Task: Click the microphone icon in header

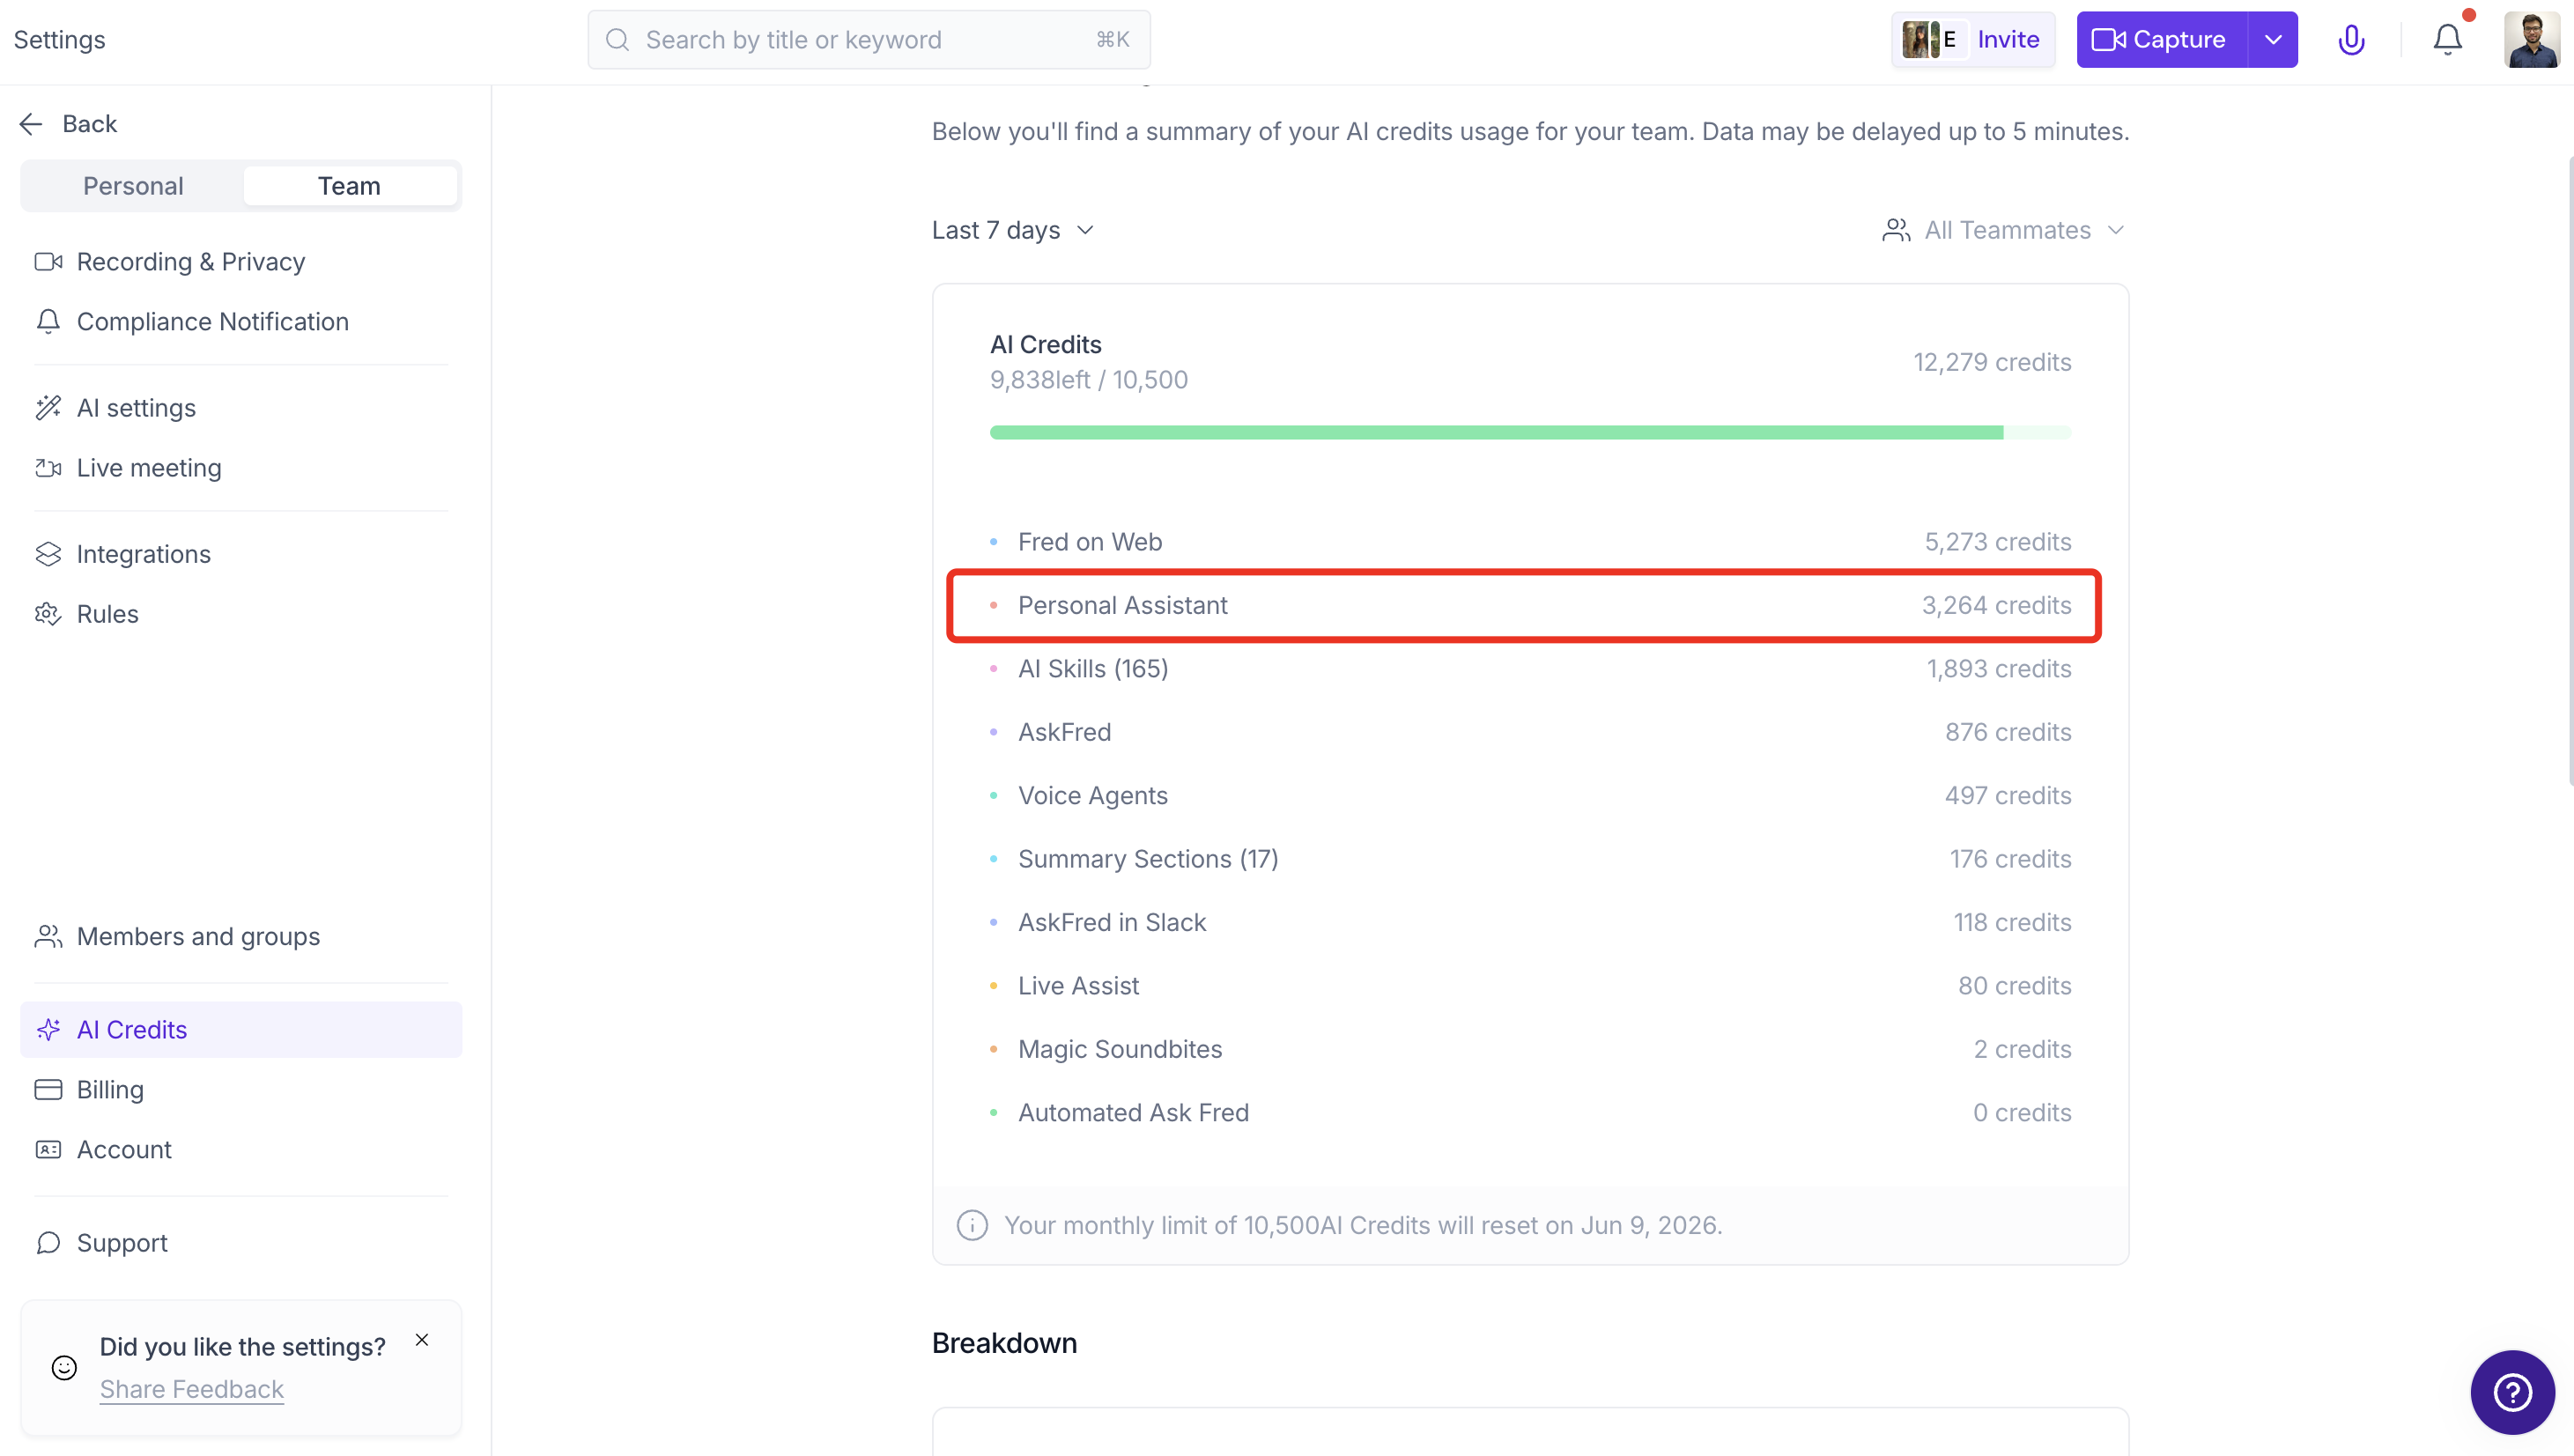Action: 2351,40
